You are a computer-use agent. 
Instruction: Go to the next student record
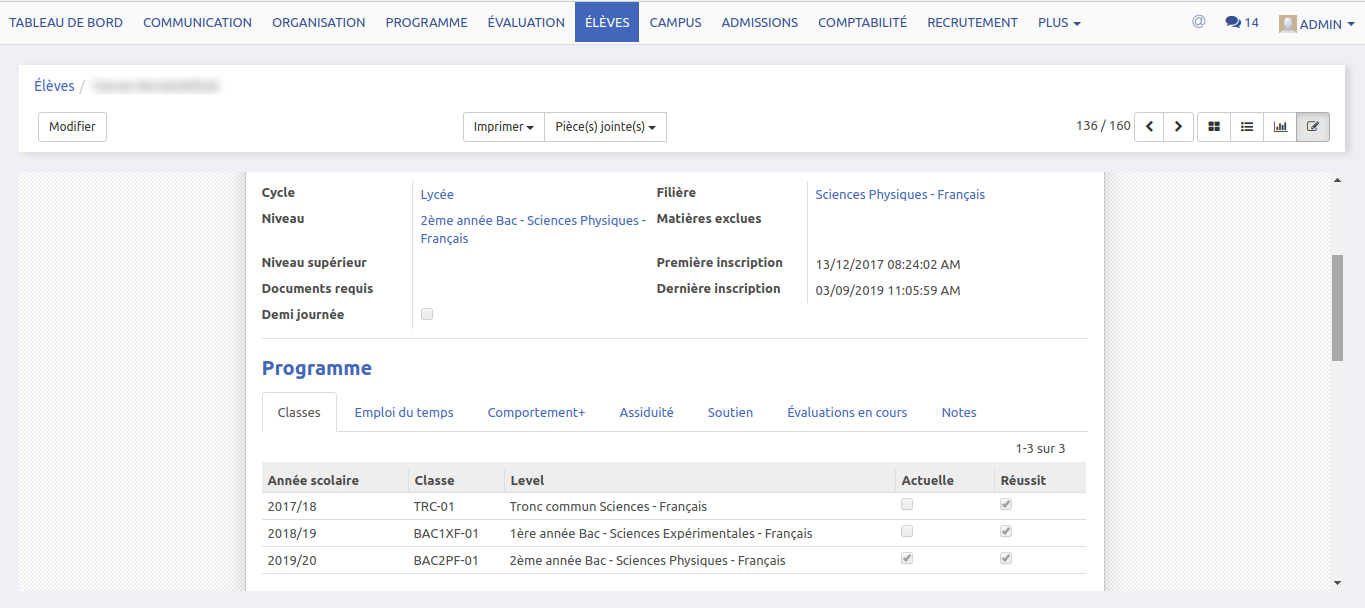coord(1179,127)
